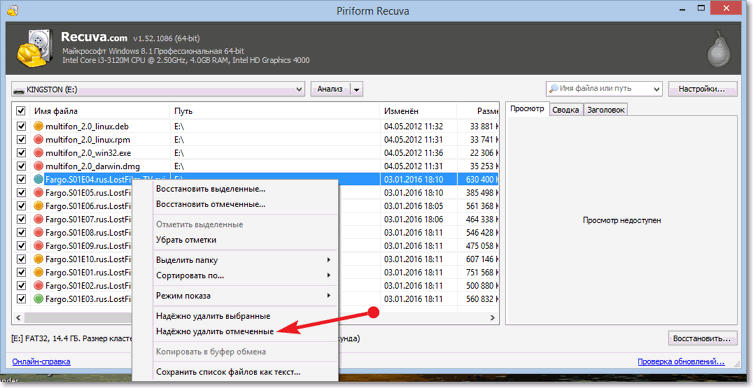Screen dimensions: 753x388
Task: Click red status dot of Fargo.S01E05
Action: (38, 193)
